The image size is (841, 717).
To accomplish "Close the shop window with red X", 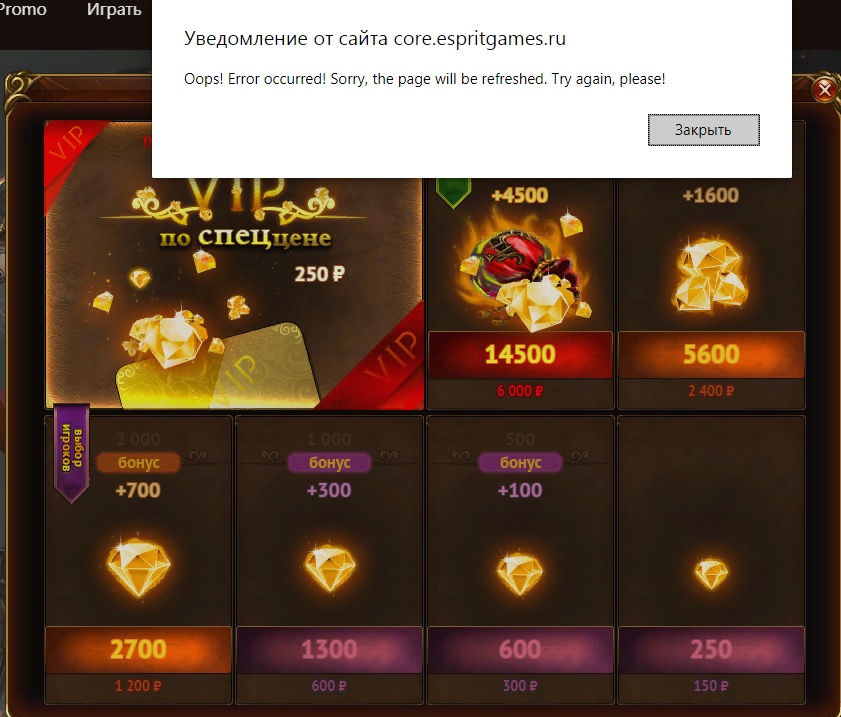I will pos(824,89).
